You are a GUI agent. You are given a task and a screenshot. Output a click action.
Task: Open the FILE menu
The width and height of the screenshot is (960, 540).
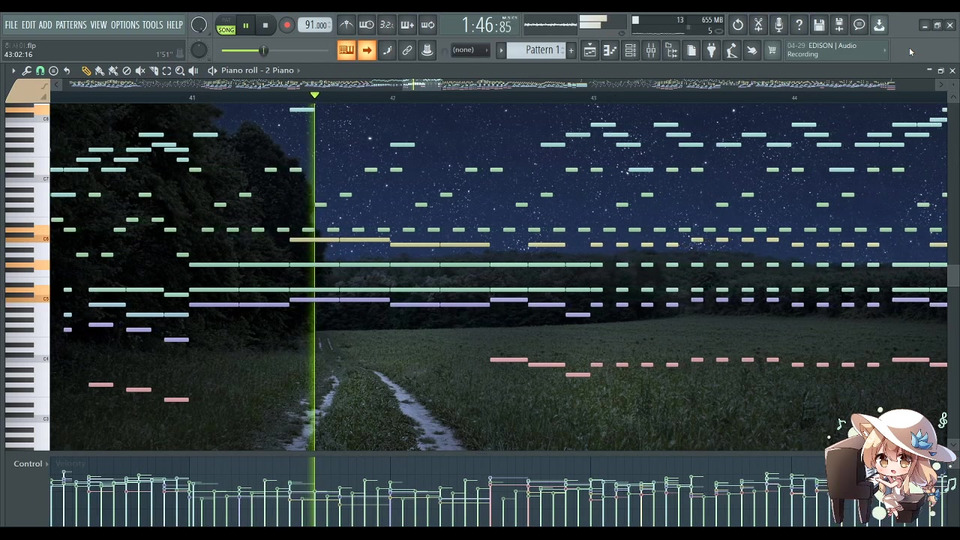11,25
